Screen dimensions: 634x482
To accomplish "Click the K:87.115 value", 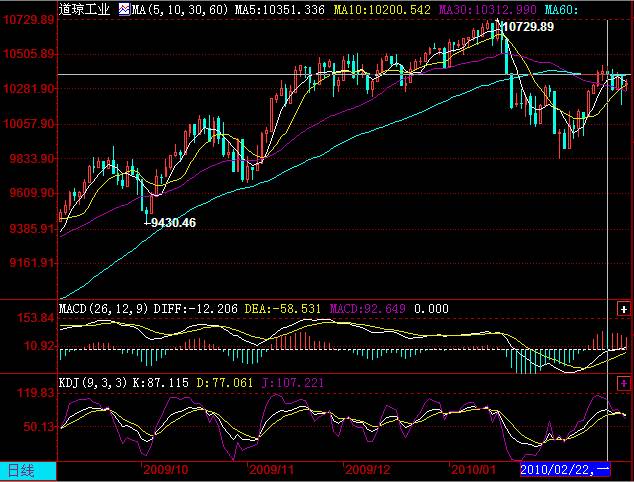I will [161, 383].
